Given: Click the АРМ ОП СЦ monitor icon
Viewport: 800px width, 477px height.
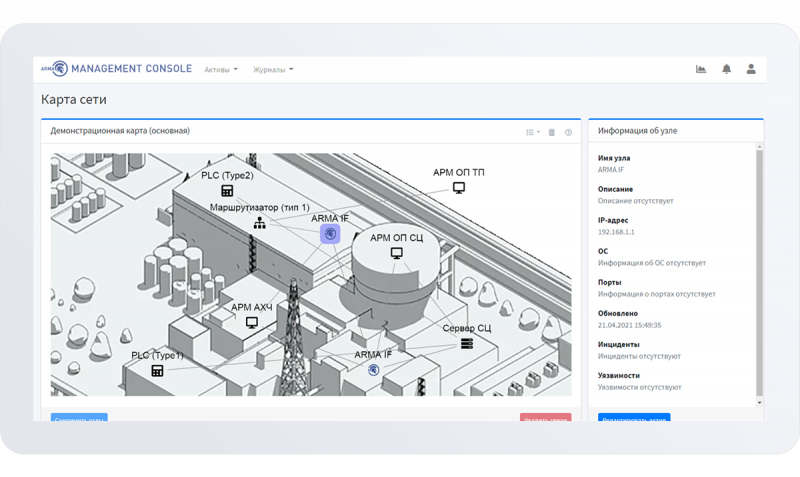Looking at the screenshot, I should click(396, 254).
